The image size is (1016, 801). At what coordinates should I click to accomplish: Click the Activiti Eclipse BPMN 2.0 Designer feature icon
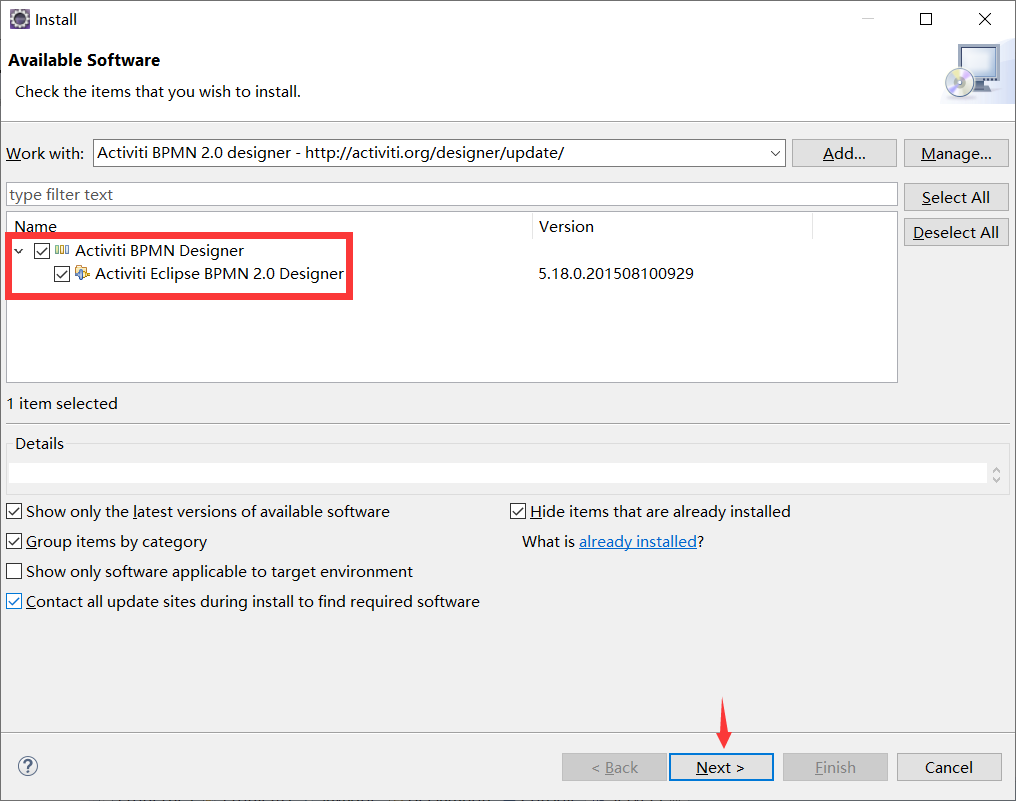point(82,273)
